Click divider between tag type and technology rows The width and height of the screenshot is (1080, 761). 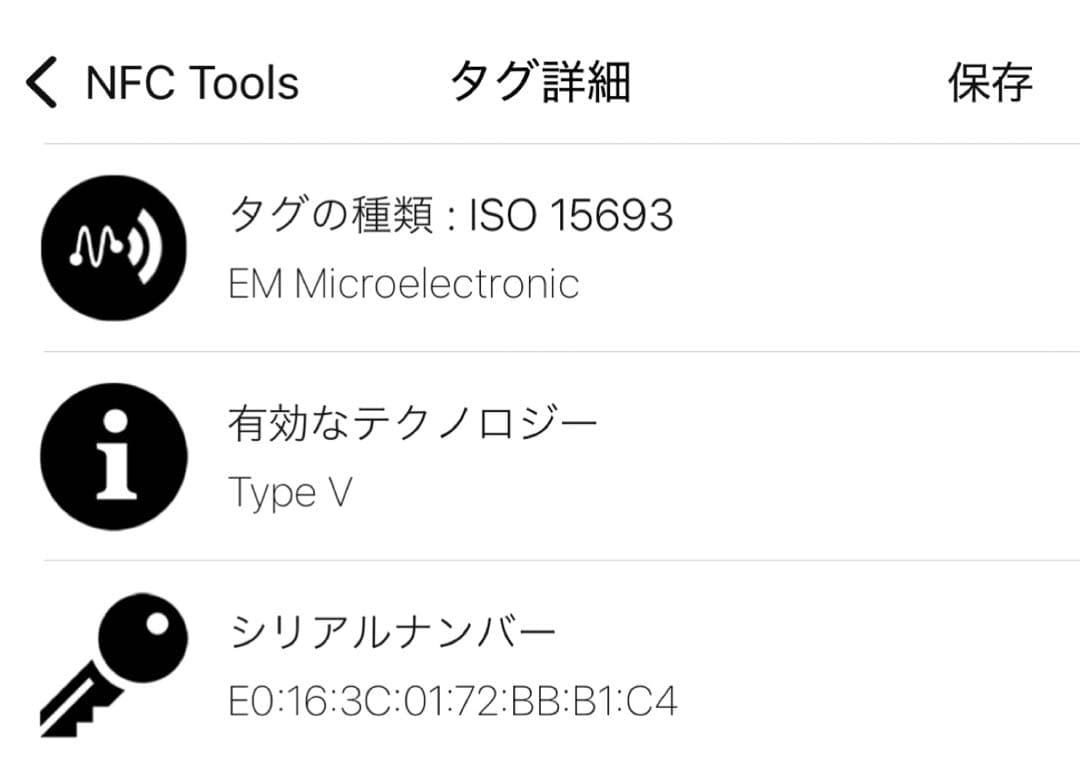tap(560, 352)
